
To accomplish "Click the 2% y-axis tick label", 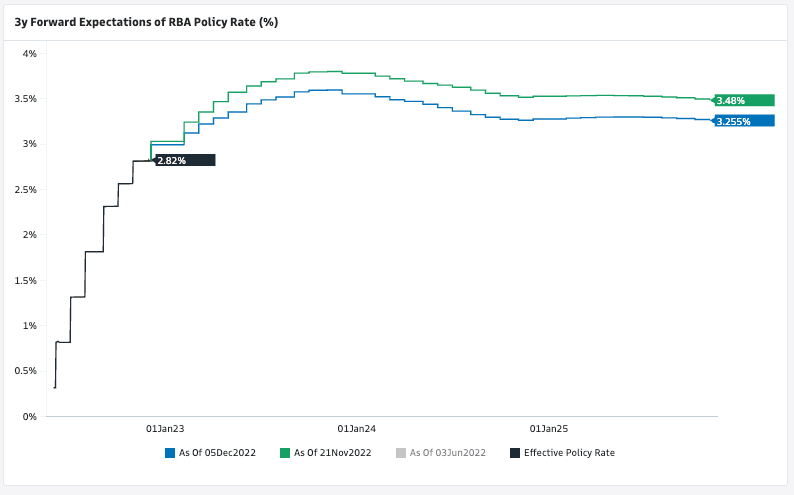I will click(30, 235).
